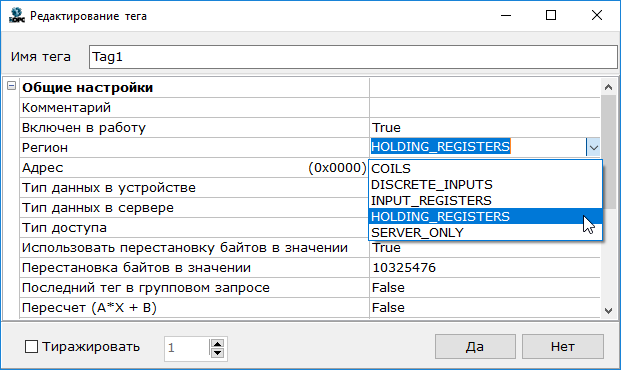Cancel with the Нет button

(563, 347)
